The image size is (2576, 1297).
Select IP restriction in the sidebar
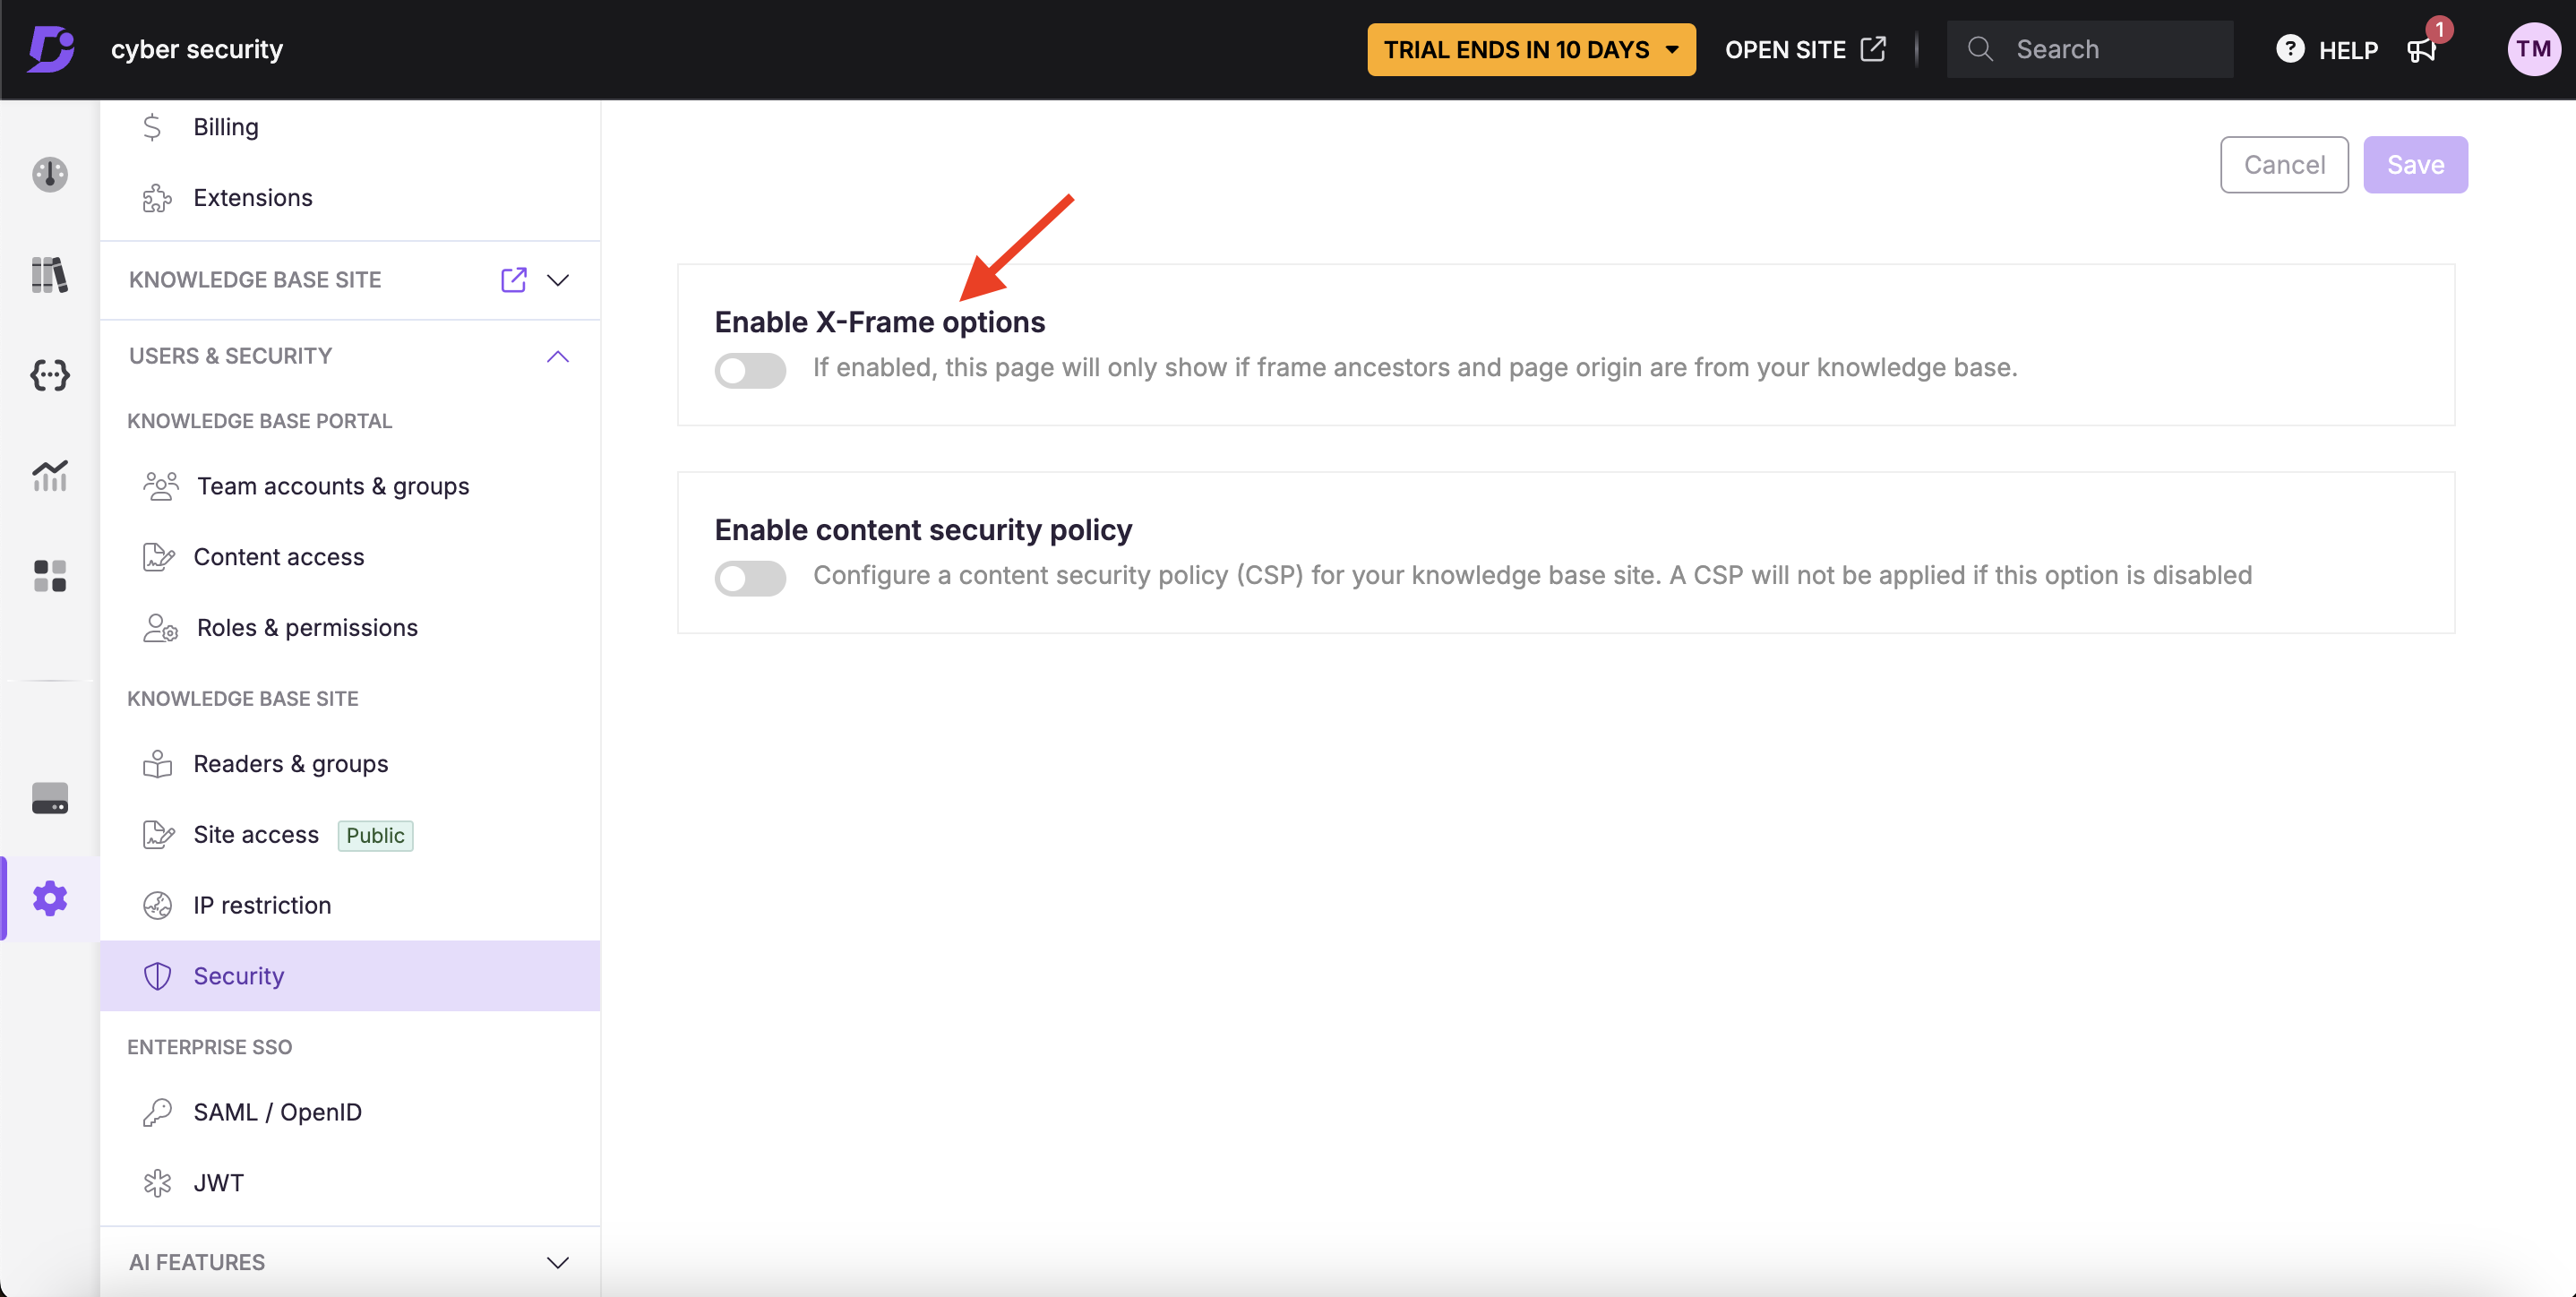(262, 905)
